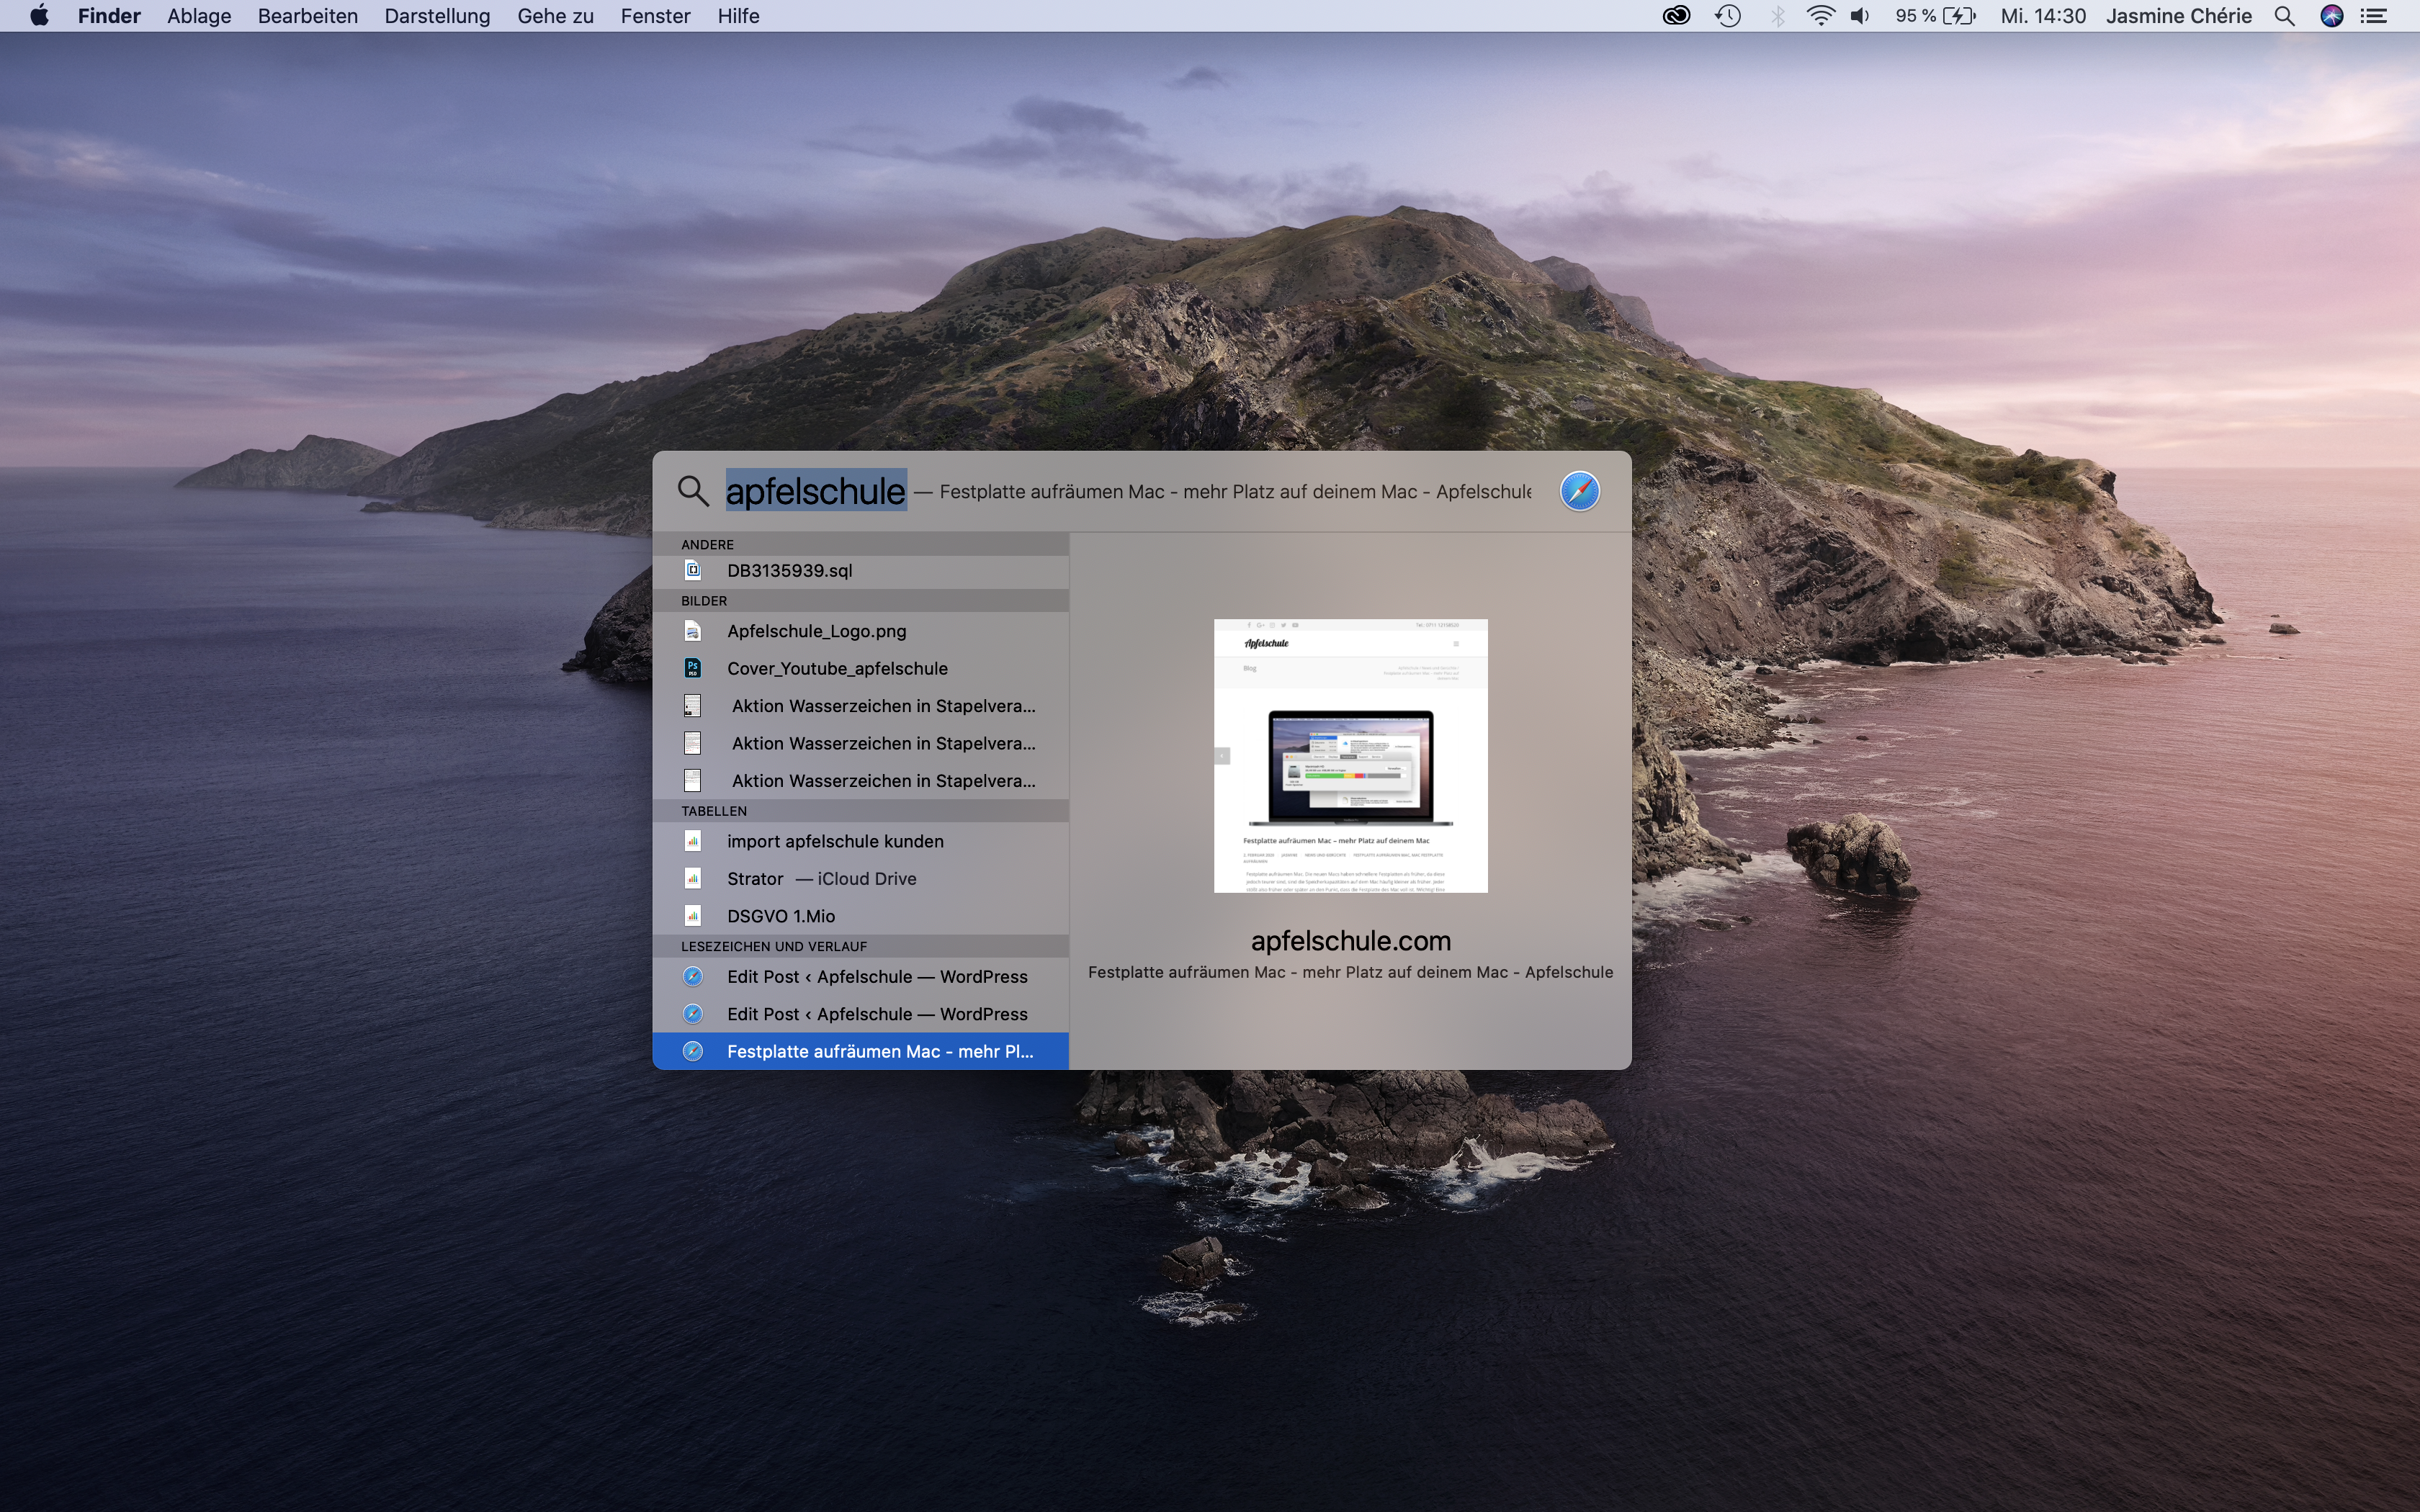2420x1512 pixels.
Task: Open the Finder menu
Action: click(x=109, y=16)
